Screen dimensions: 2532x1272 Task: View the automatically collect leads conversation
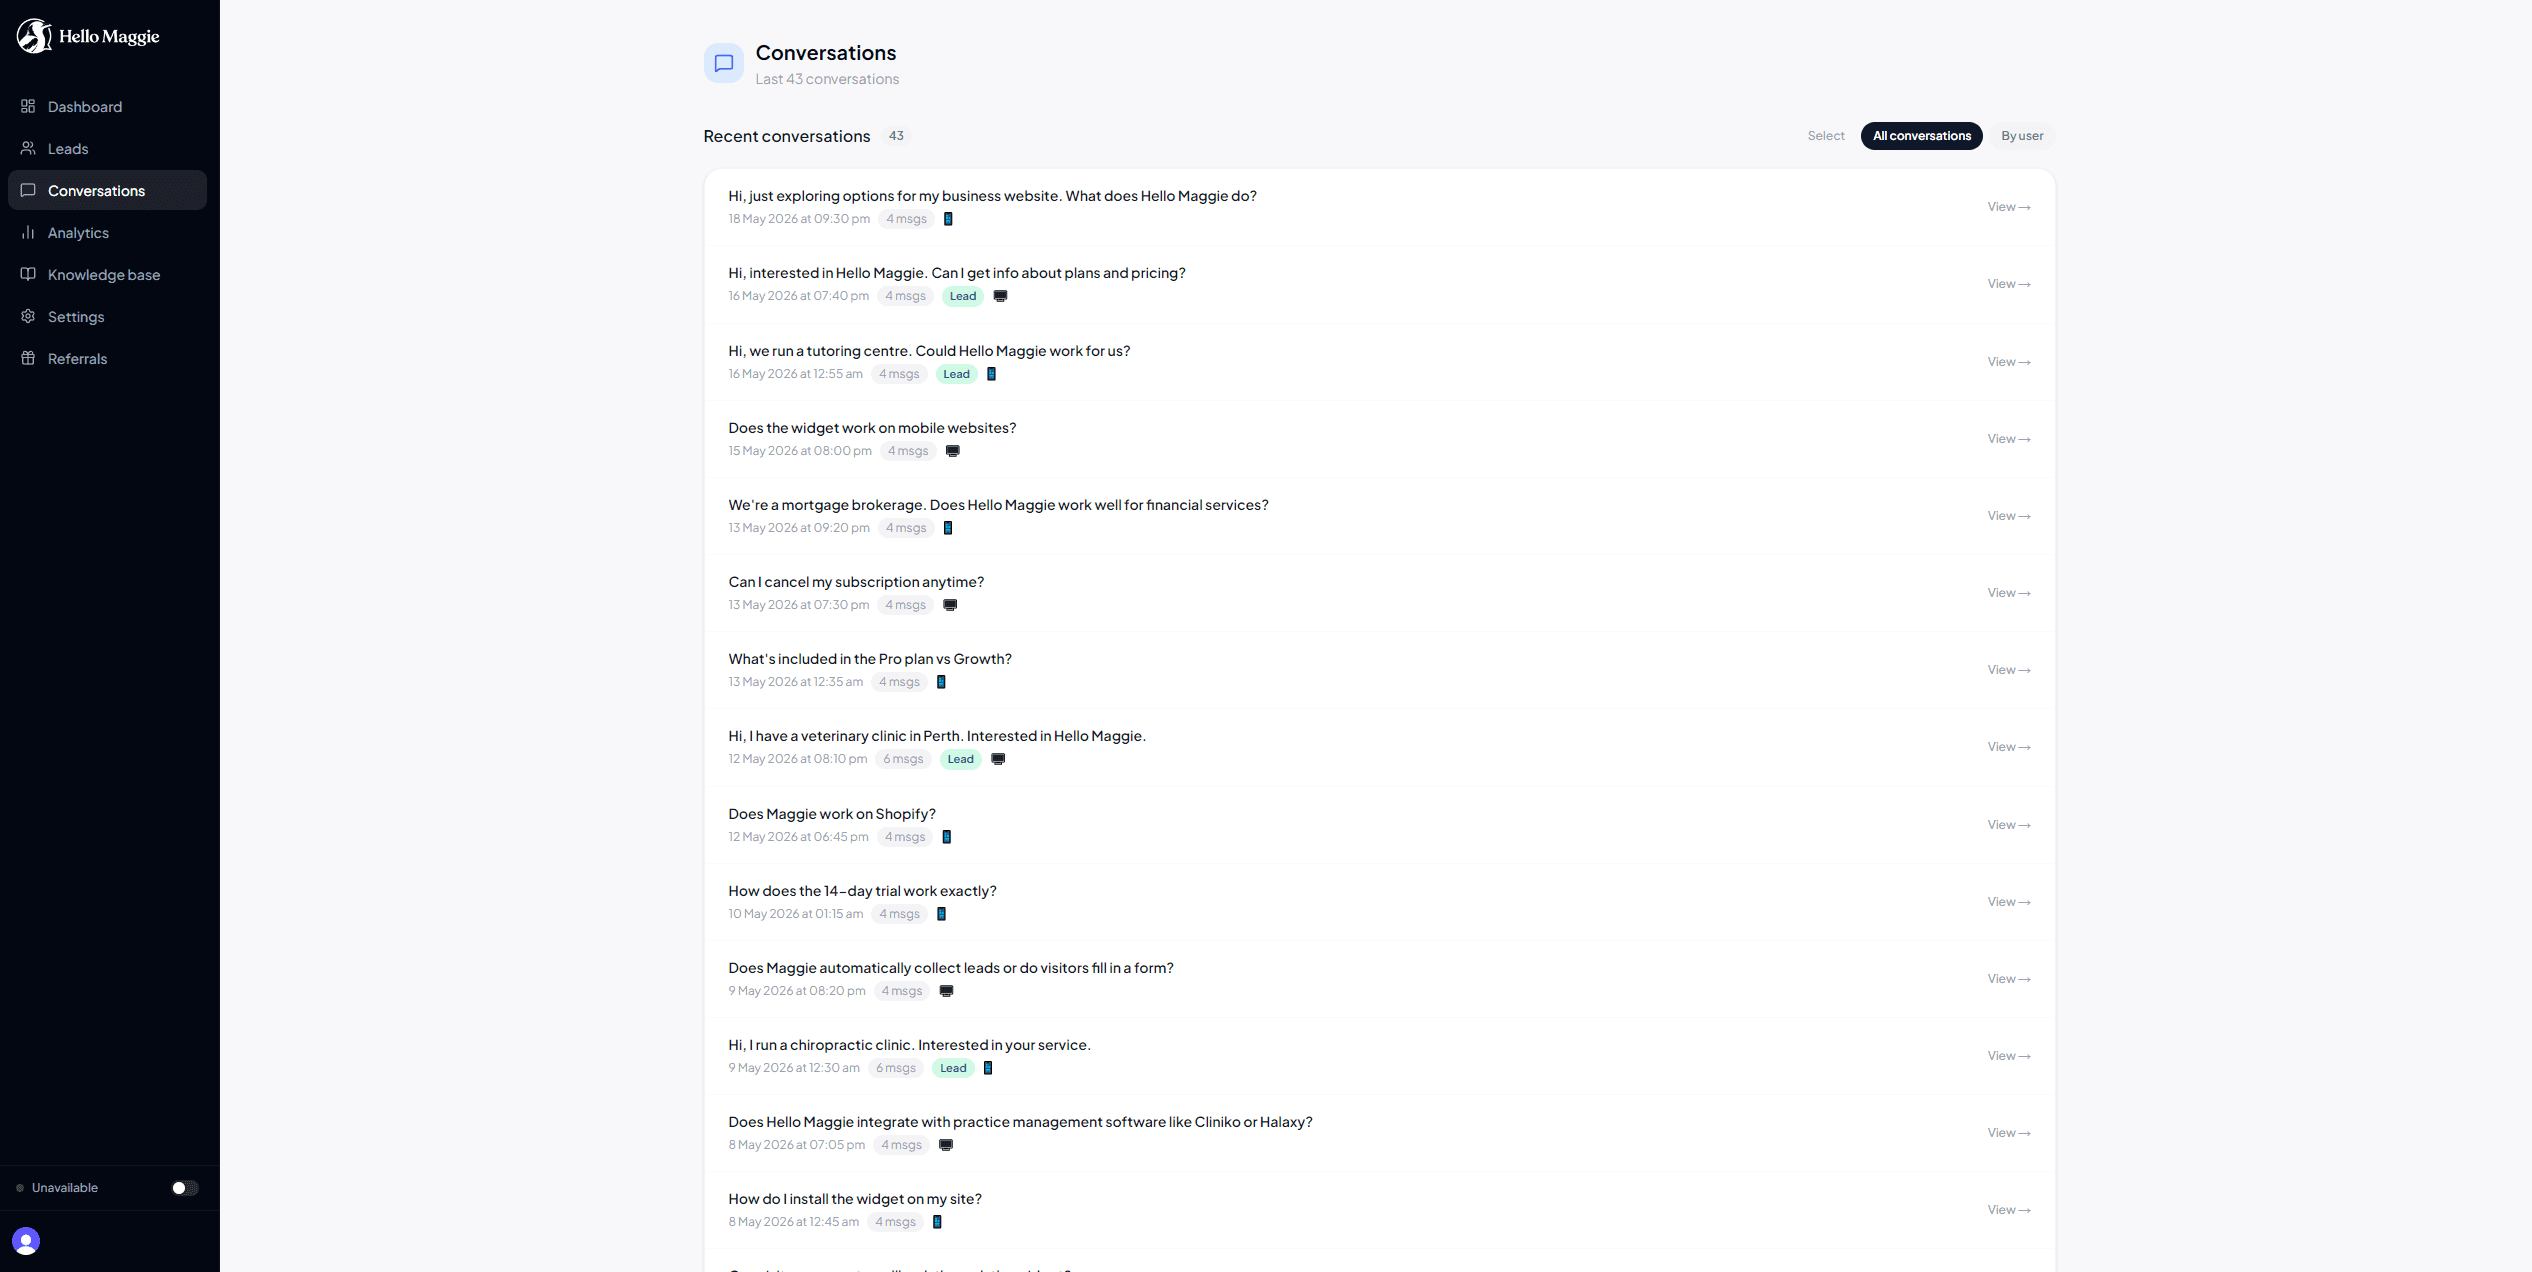(x=2008, y=979)
